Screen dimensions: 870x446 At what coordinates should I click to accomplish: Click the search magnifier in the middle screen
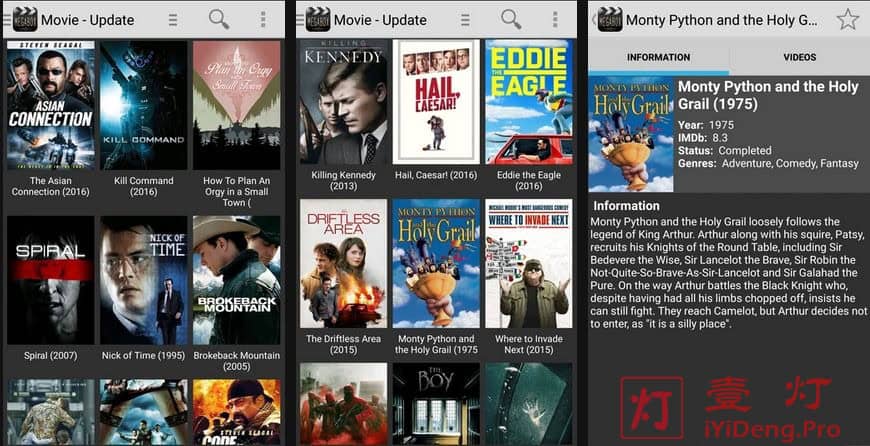[x=511, y=19]
